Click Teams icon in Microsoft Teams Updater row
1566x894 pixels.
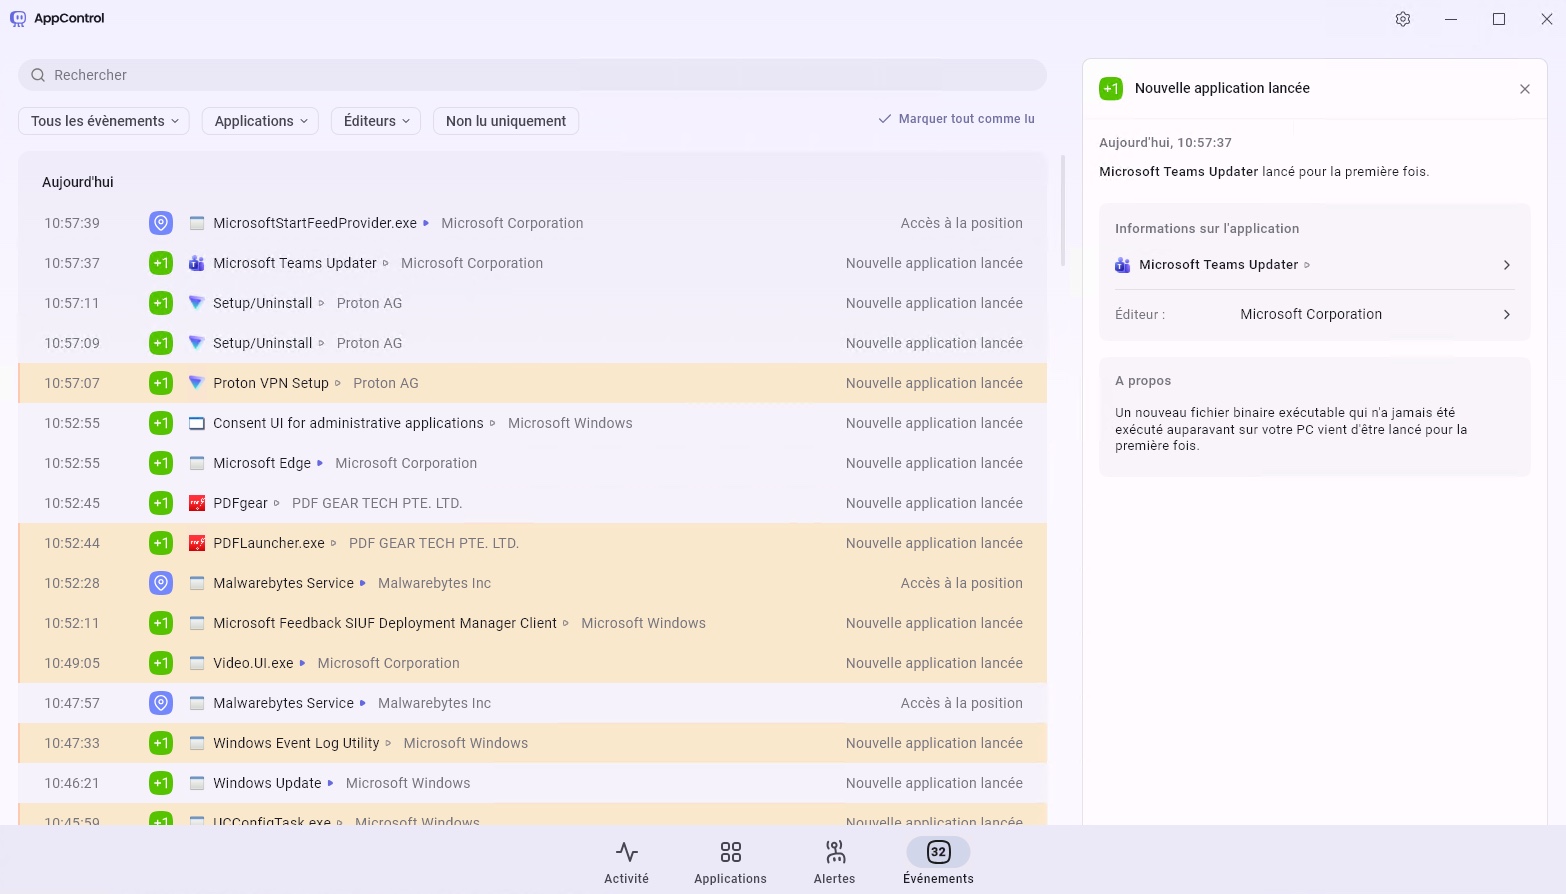click(197, 263)
